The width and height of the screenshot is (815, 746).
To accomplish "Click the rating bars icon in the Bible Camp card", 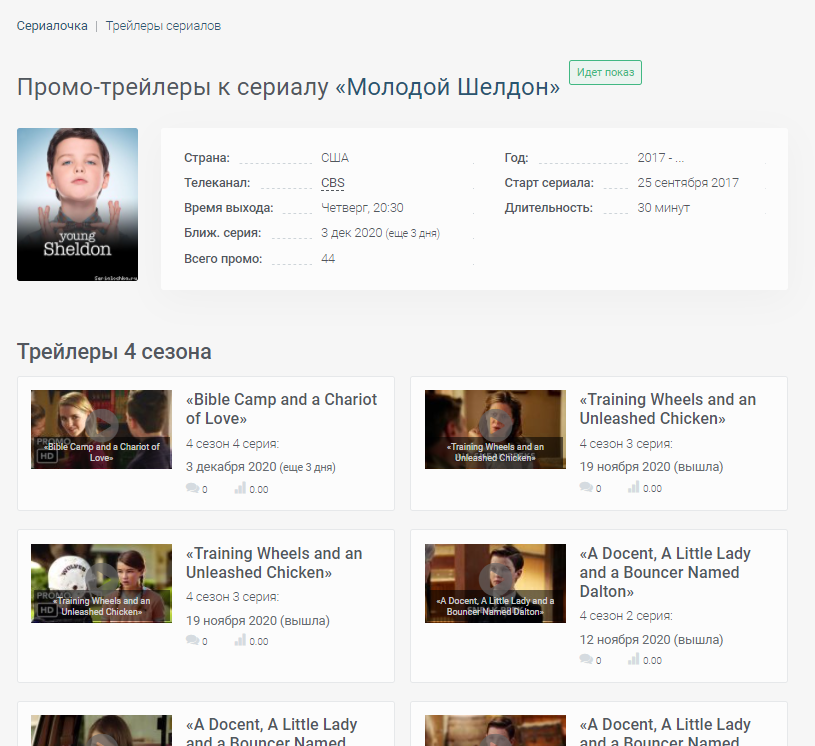I will (240, 488).
